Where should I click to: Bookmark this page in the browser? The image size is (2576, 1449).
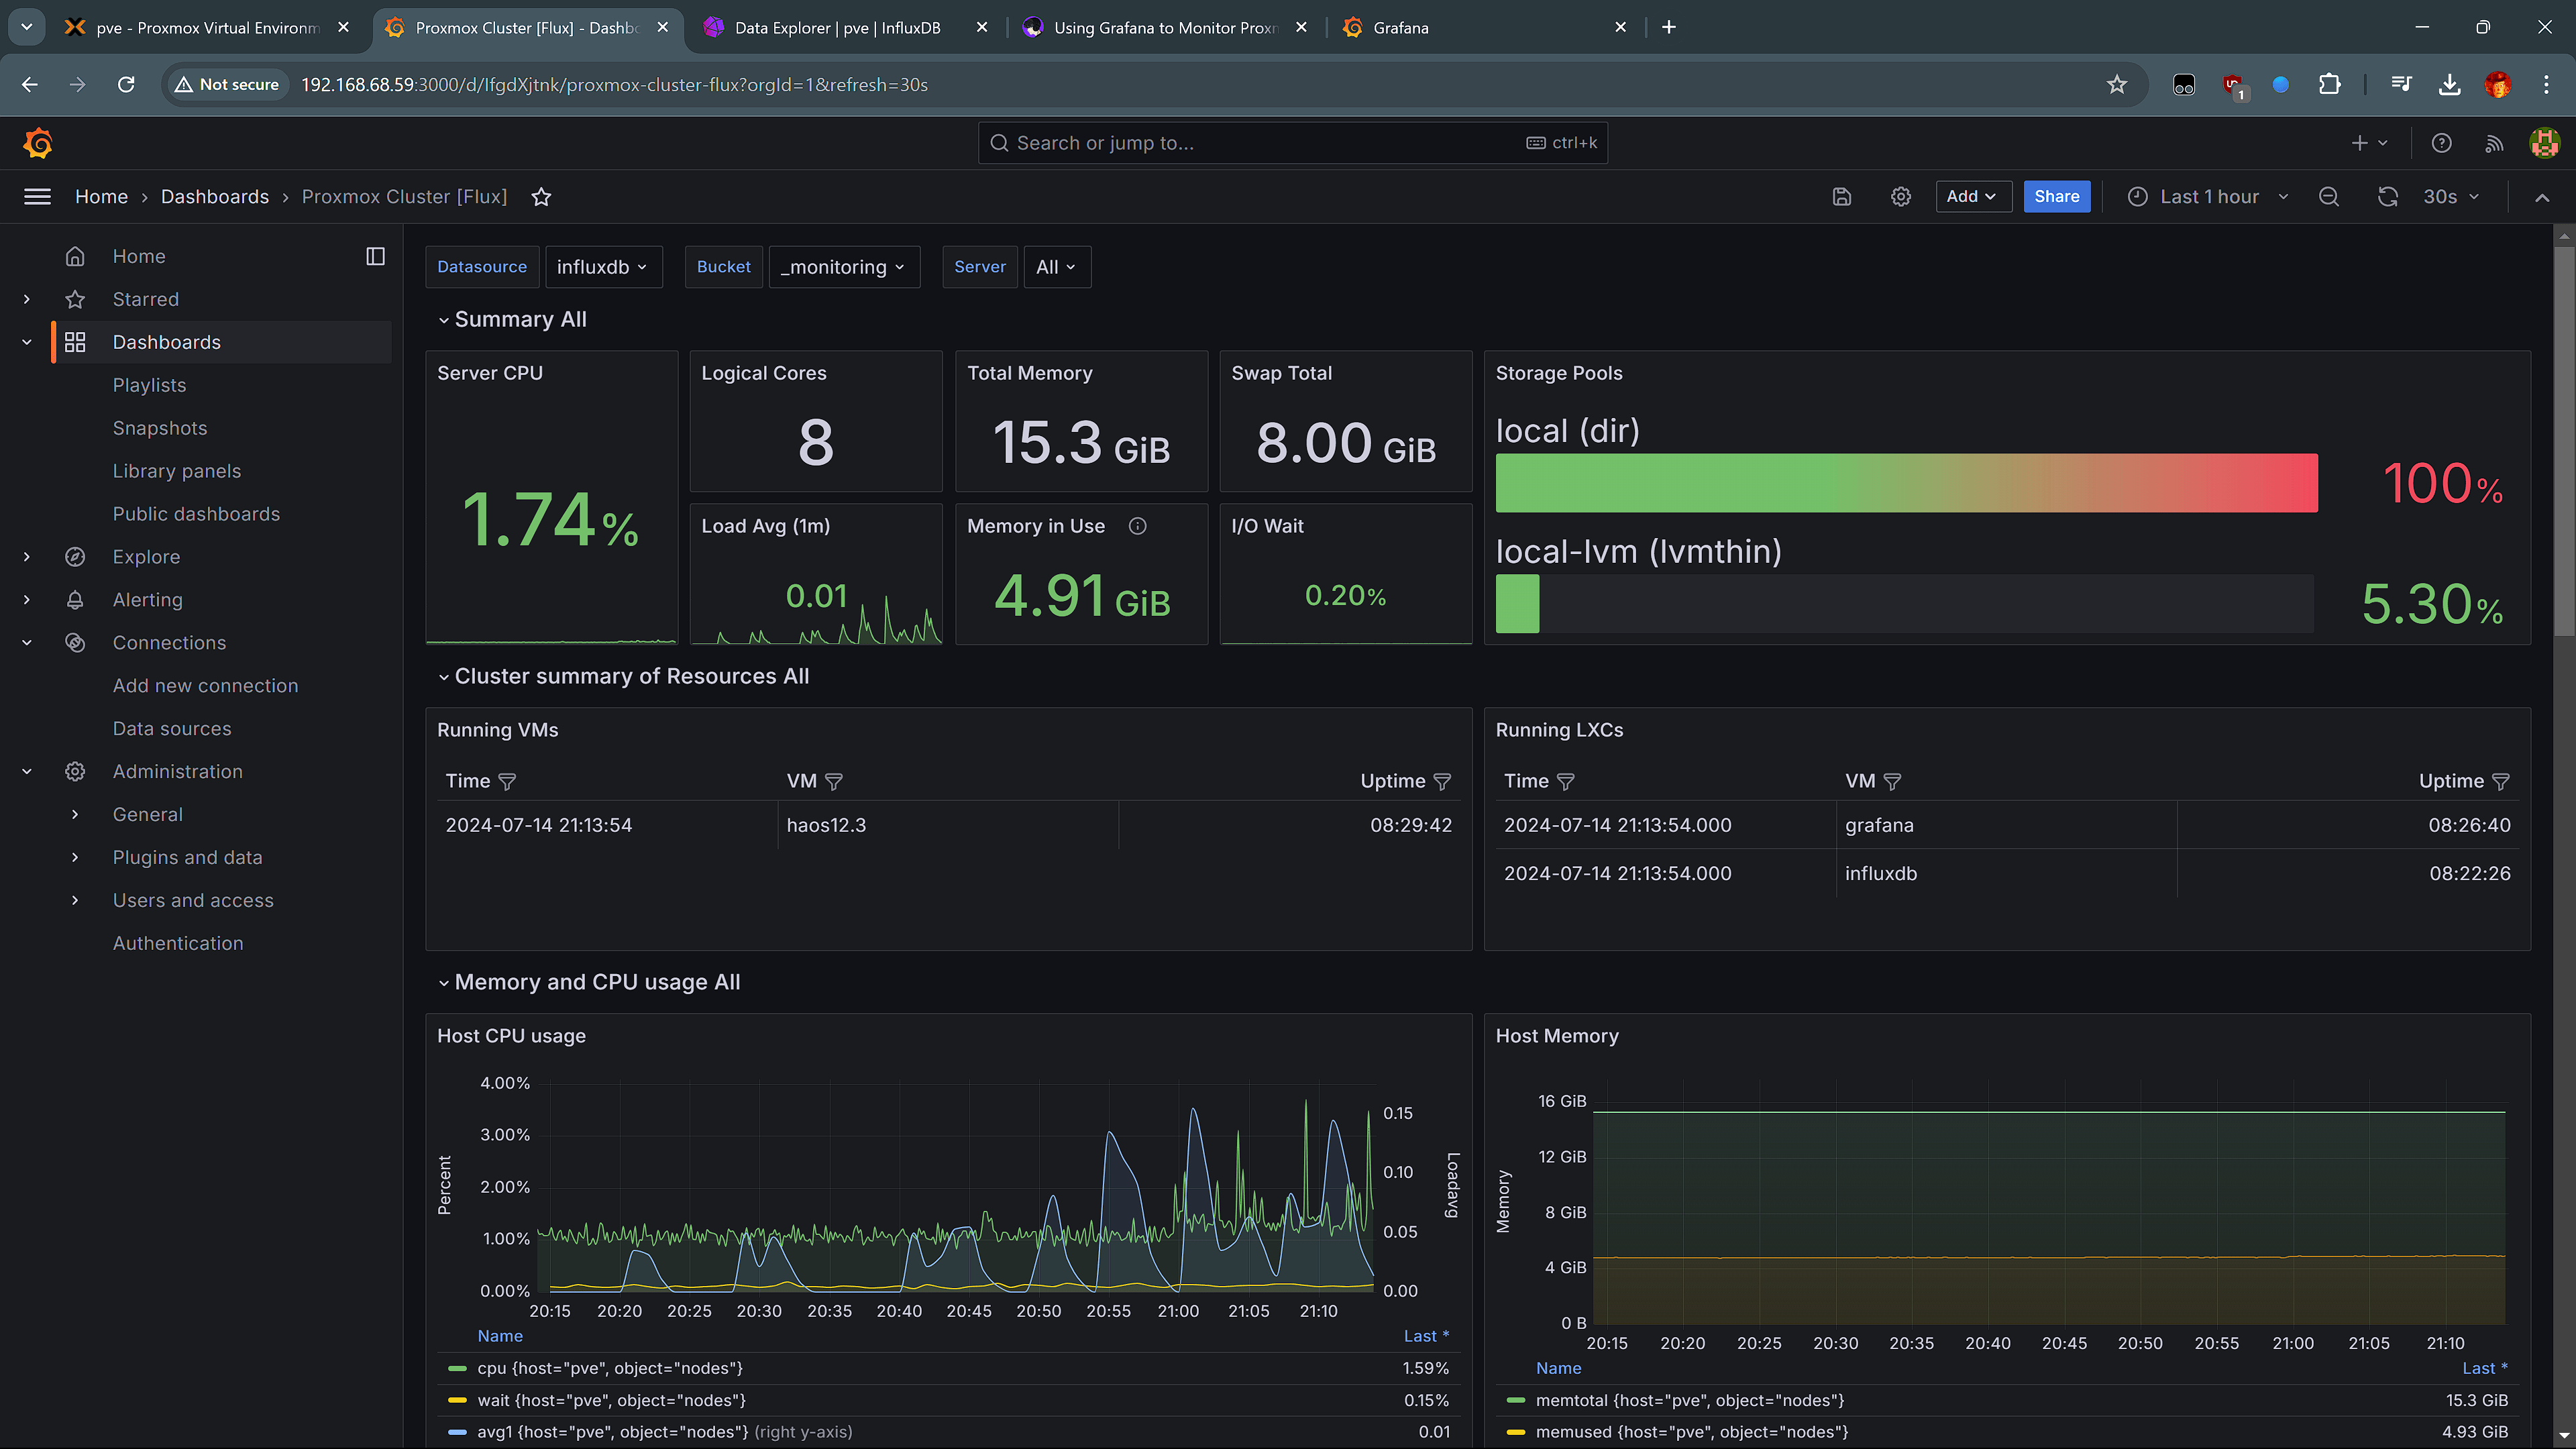tap(2116, 85)
